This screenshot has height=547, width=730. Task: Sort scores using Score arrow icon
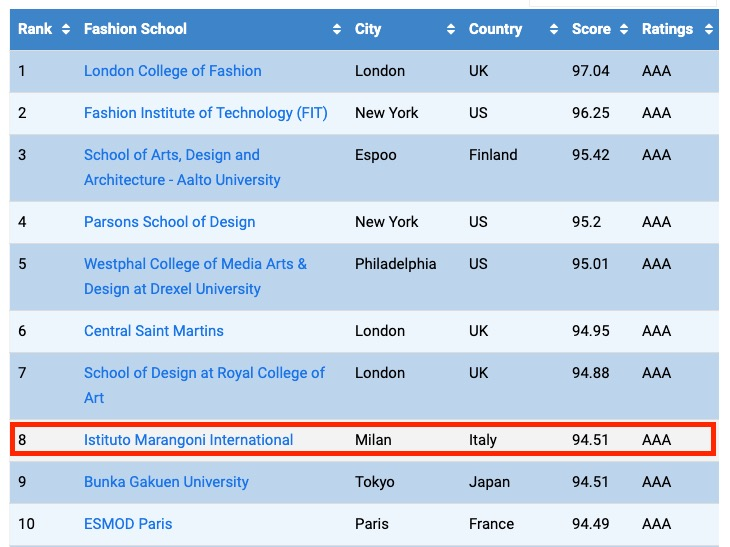(x=624, y=29)
